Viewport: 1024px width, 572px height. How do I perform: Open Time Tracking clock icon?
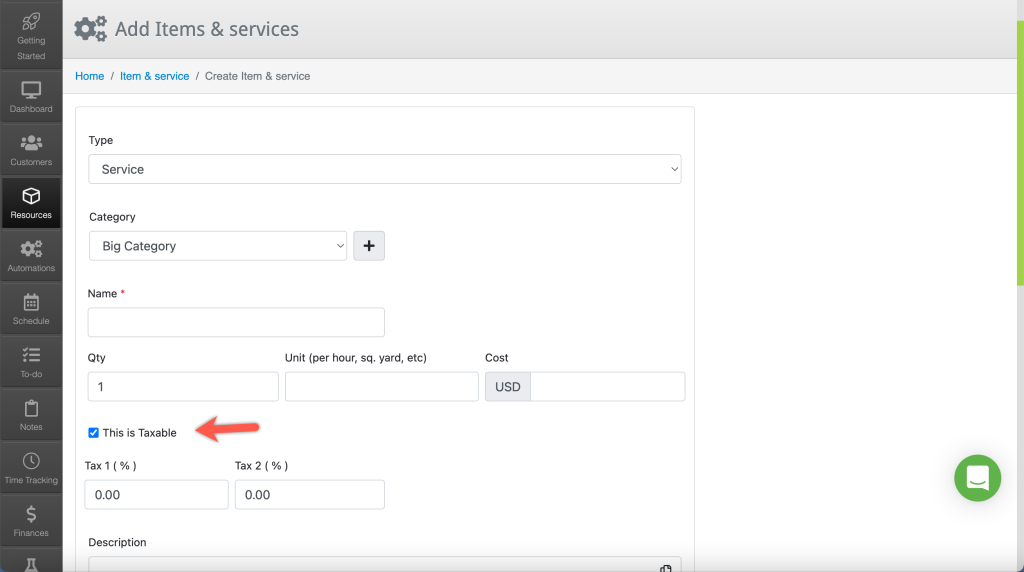pos(31,461)
